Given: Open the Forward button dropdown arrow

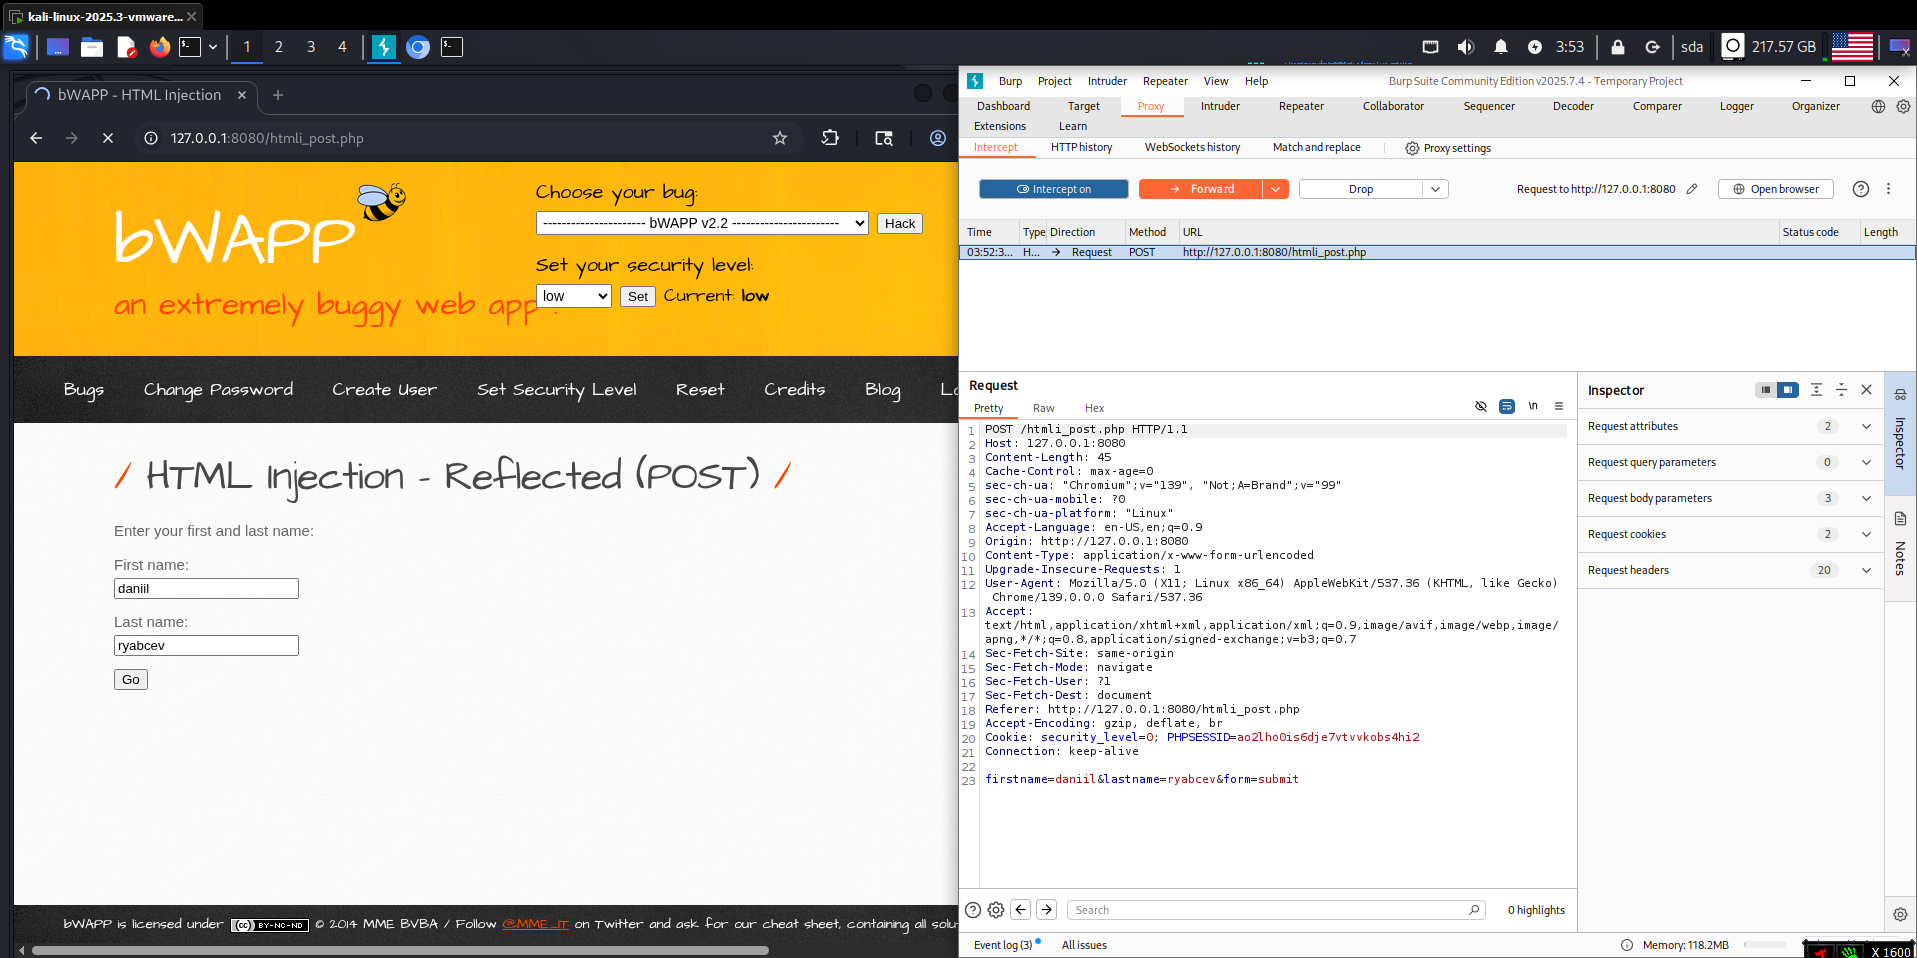Looking at the screenshot, I should click(x=1275, y=189).
